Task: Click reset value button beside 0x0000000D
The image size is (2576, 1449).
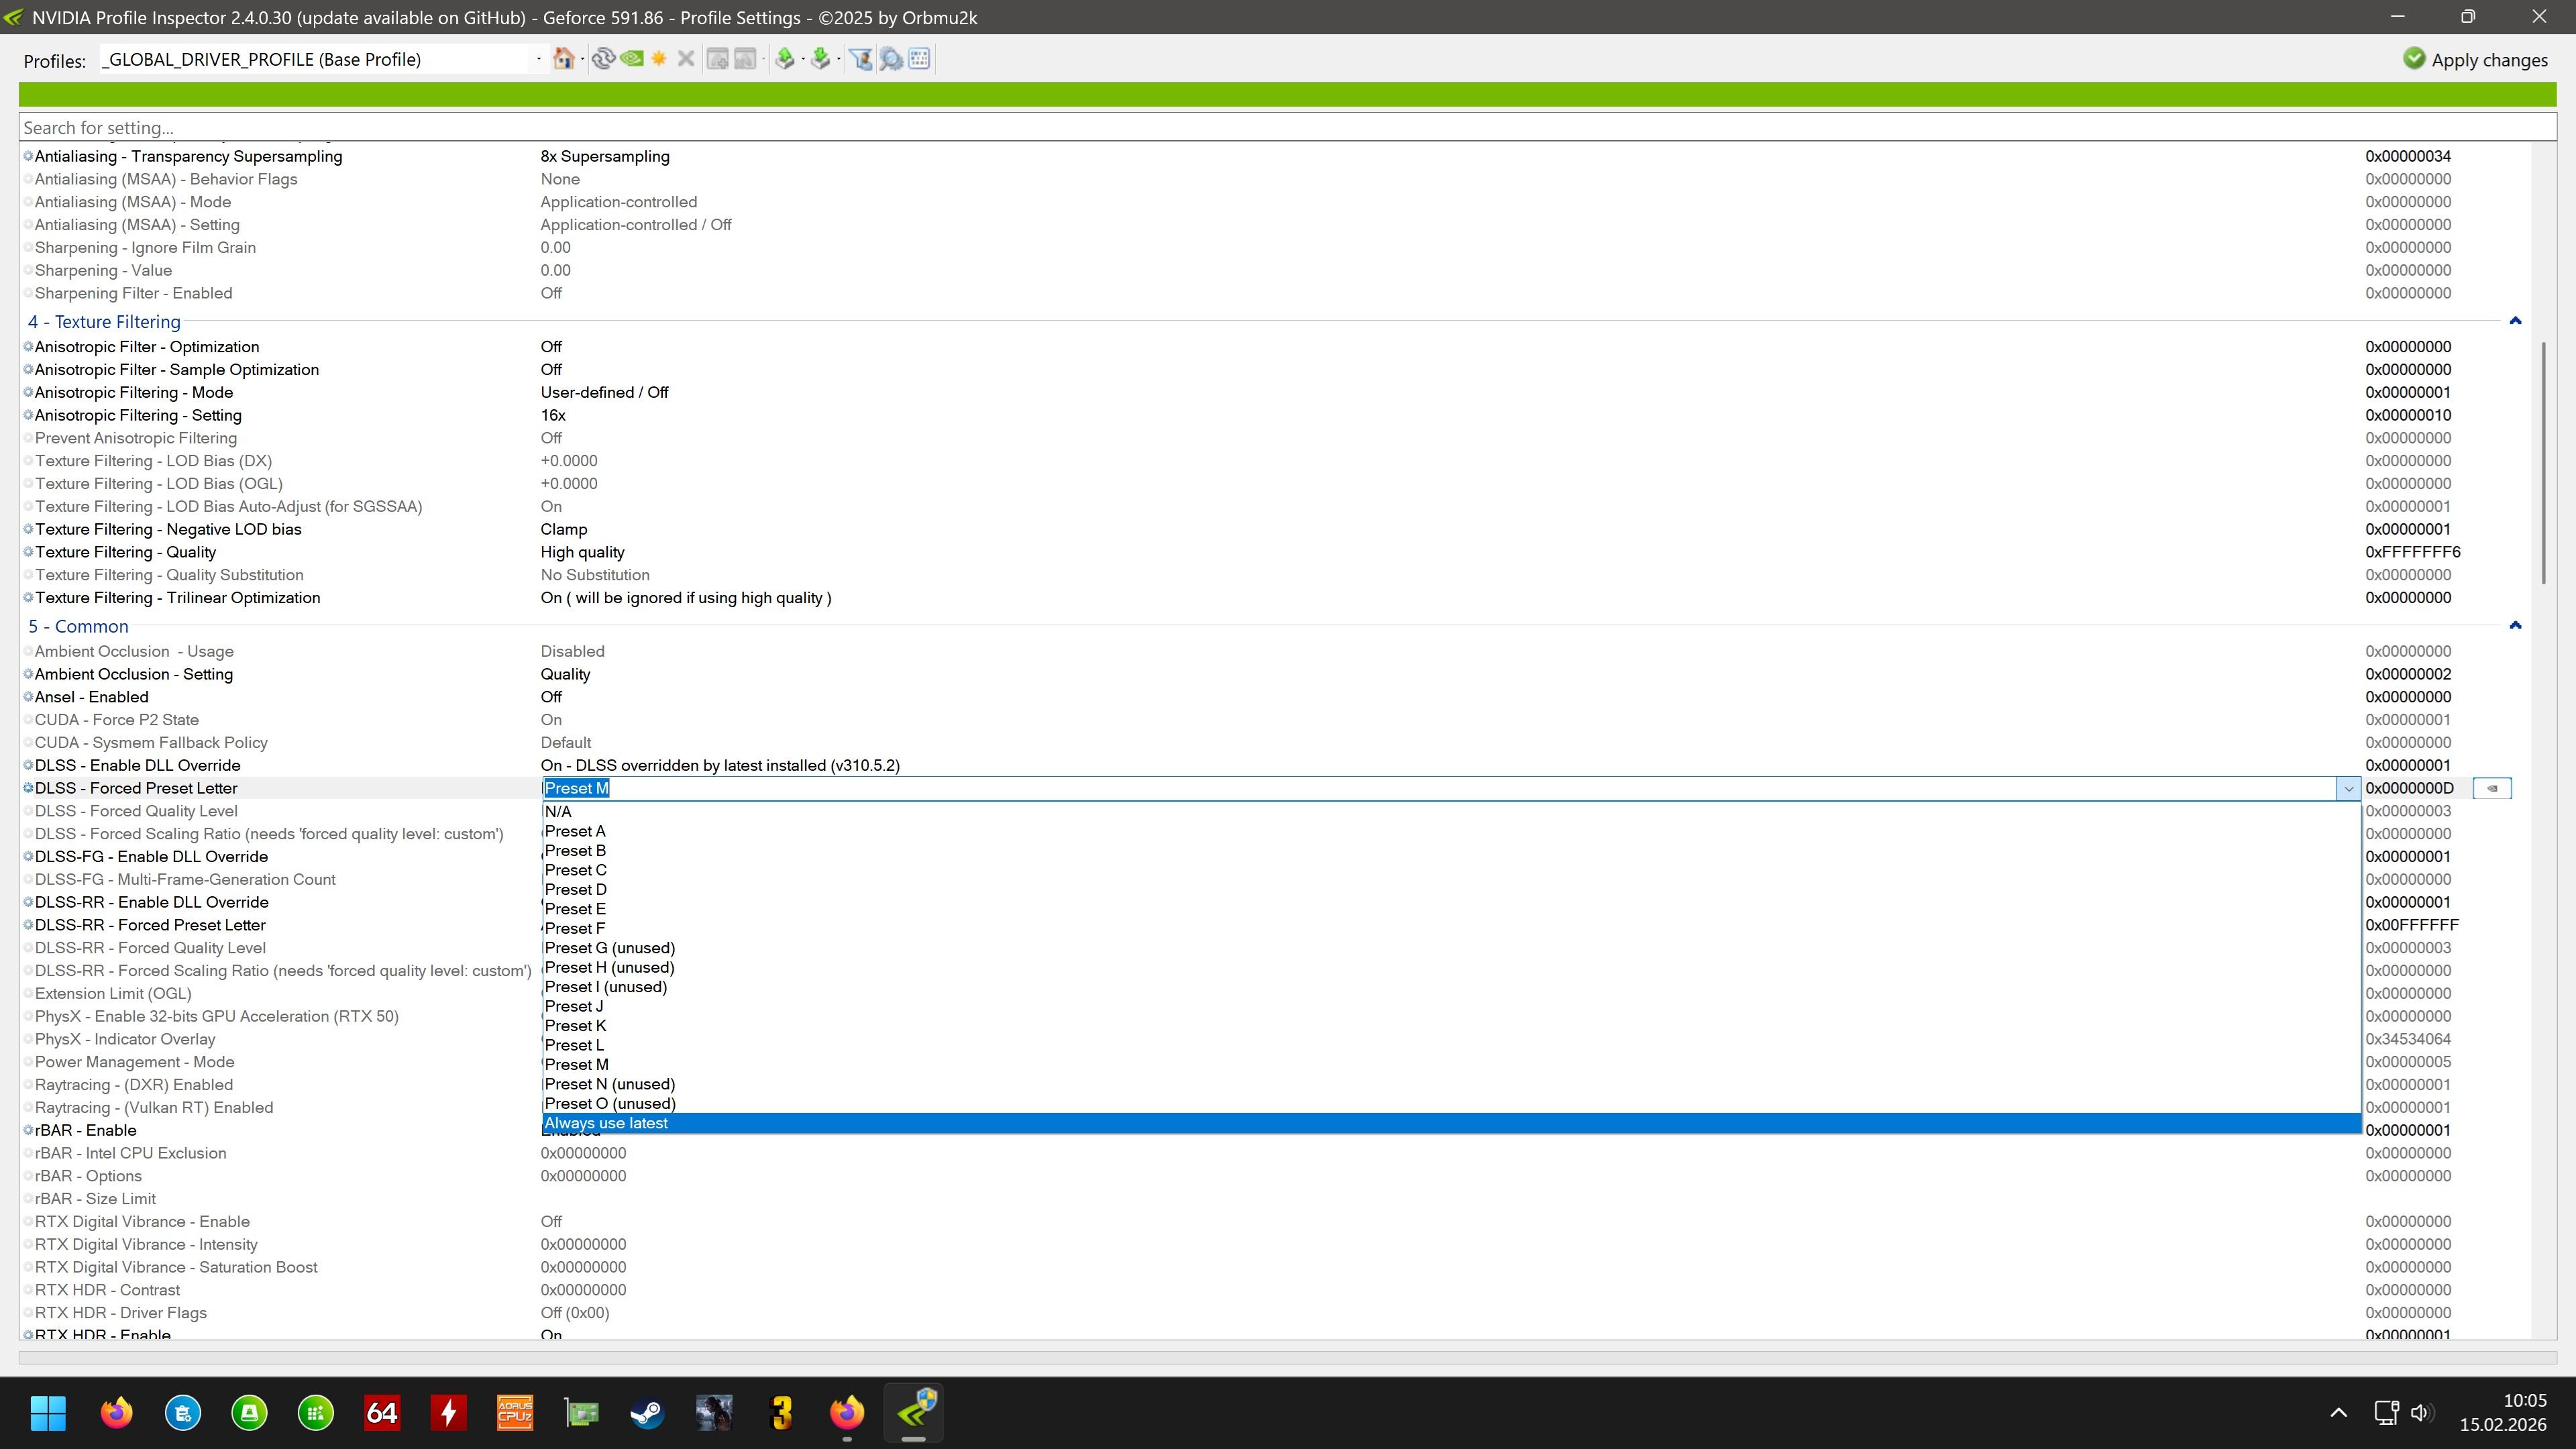Action: pyautogui.click(x=2491, y=789)
